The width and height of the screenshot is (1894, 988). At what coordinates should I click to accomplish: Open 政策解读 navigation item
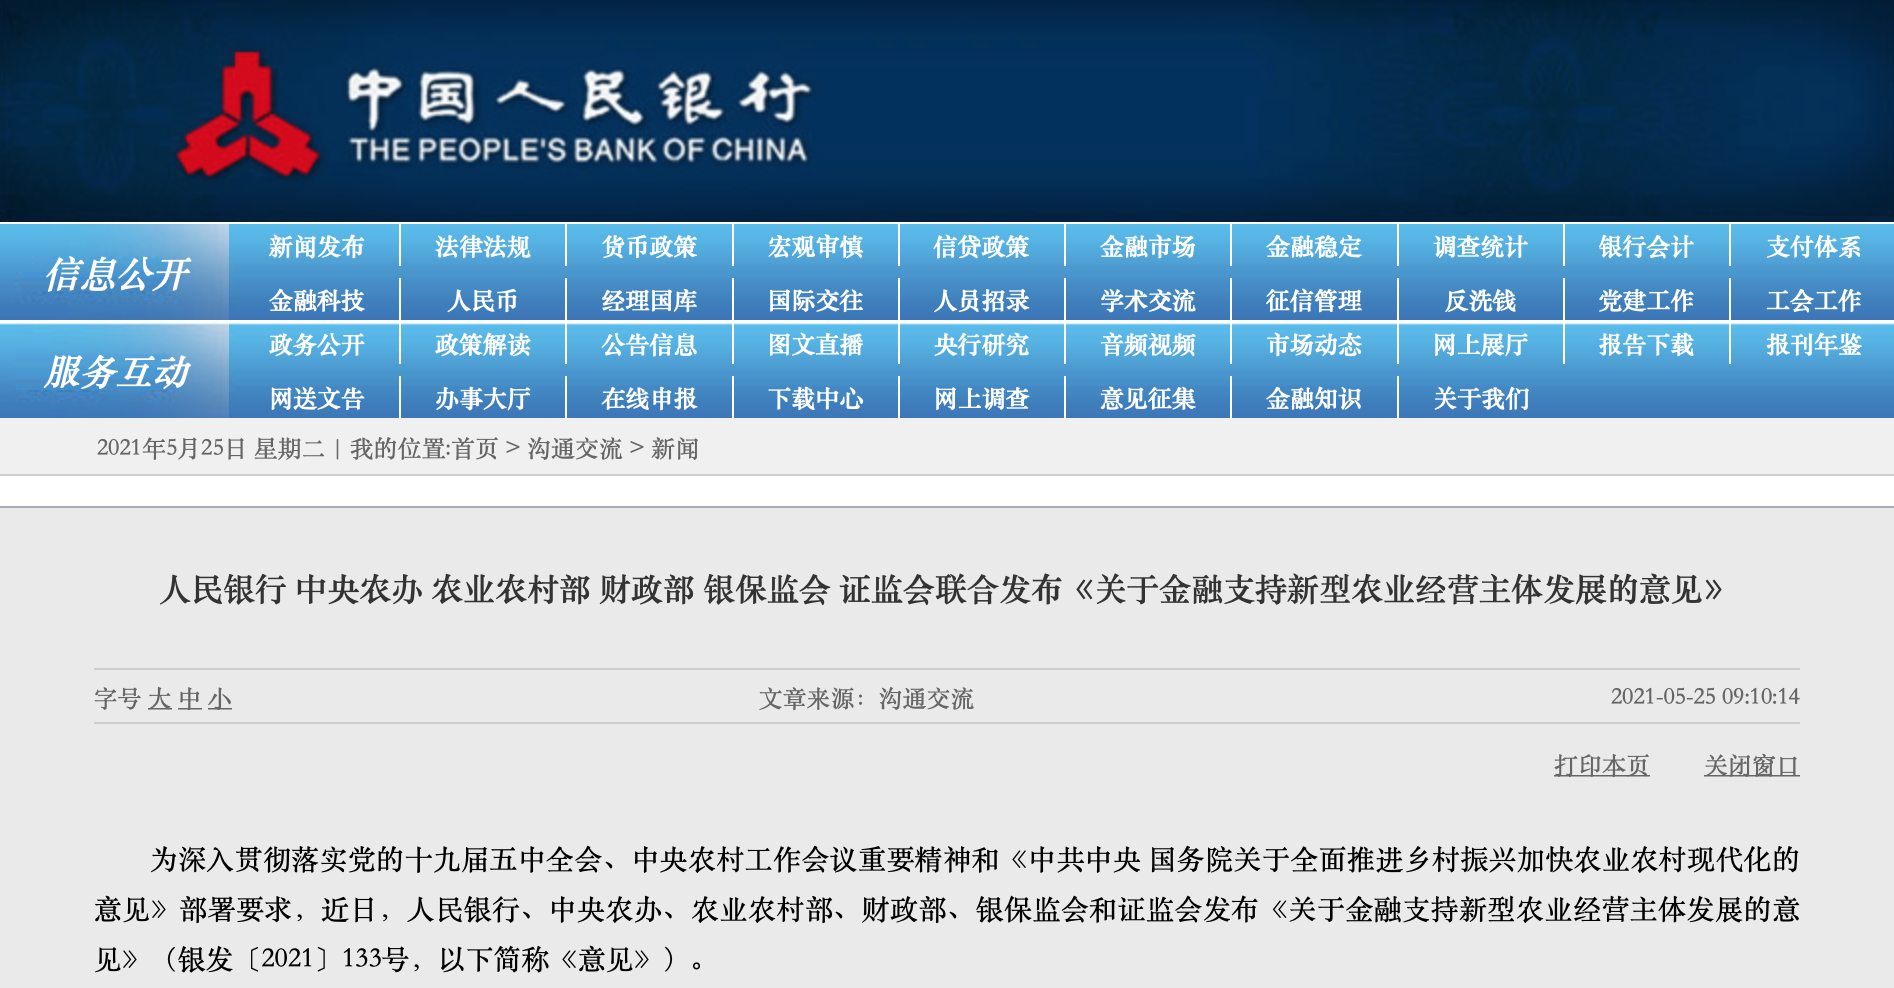click(482, 345)
